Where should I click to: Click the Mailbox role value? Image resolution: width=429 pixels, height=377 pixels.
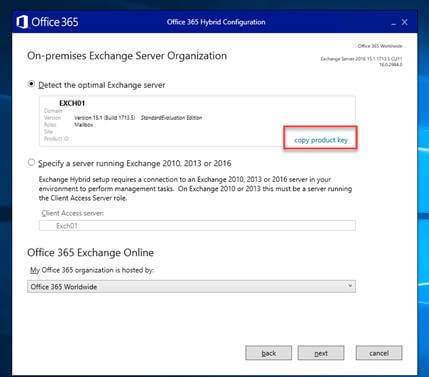click(x=83, y=125)
